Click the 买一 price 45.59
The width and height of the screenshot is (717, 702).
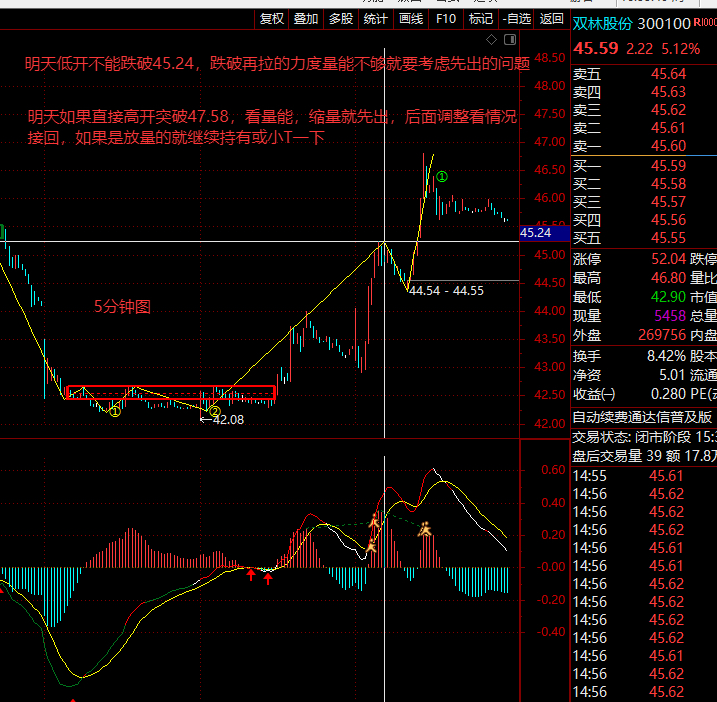[x=669, y=166]
